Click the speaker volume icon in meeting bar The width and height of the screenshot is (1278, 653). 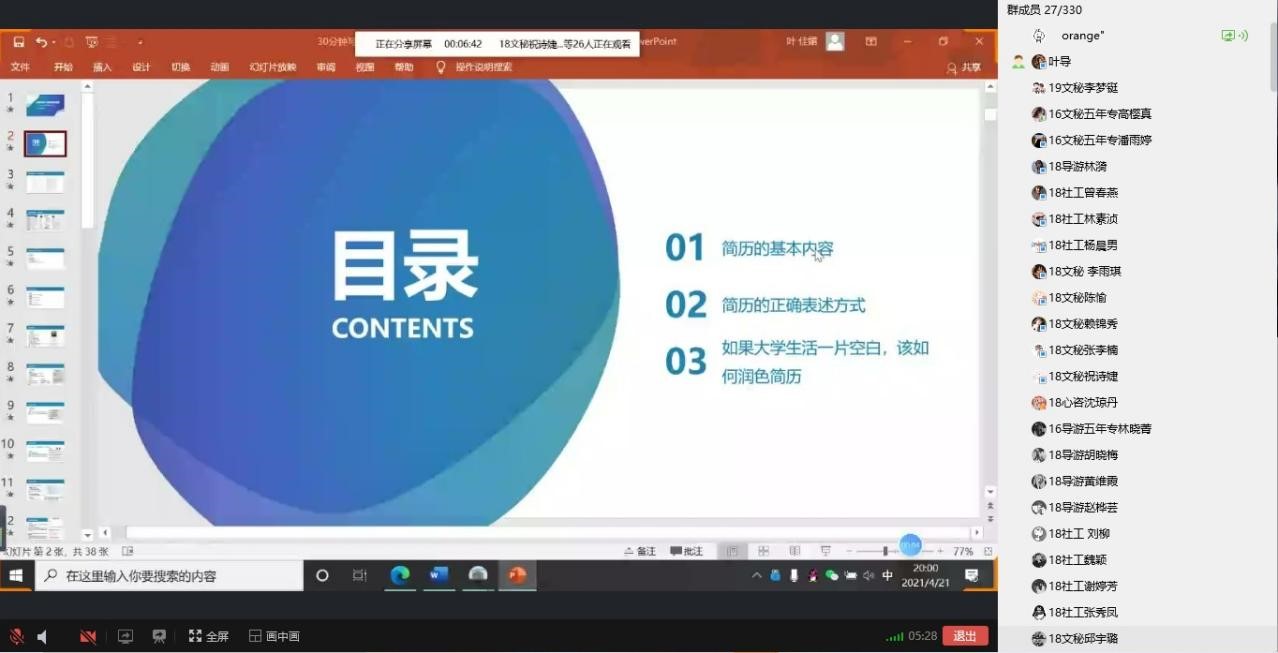(43, 636)
